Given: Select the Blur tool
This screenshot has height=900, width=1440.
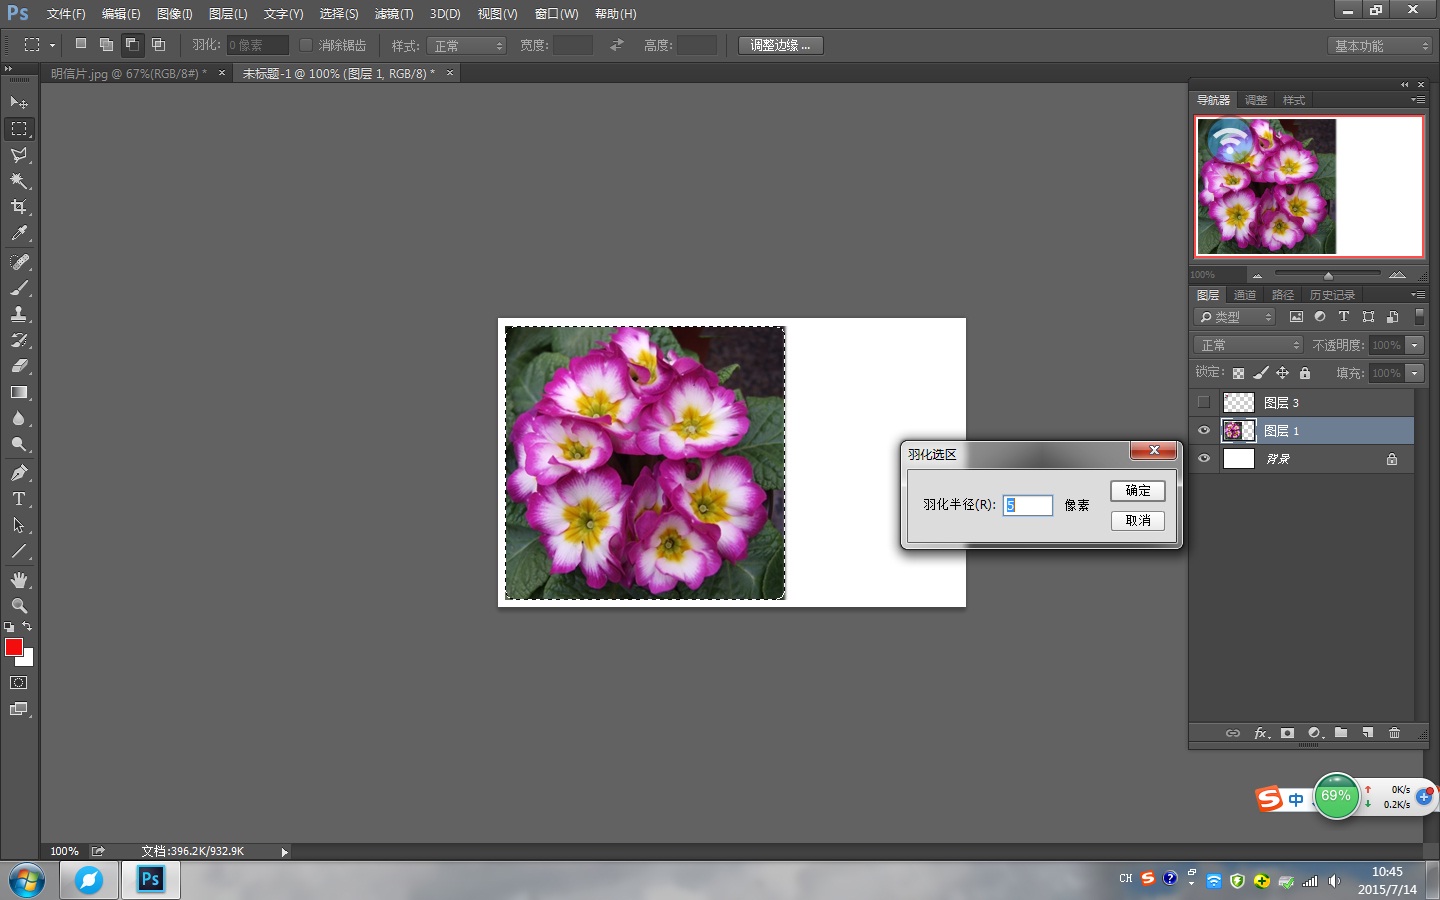Looking at the screenshot, I should tap(18, 418).
